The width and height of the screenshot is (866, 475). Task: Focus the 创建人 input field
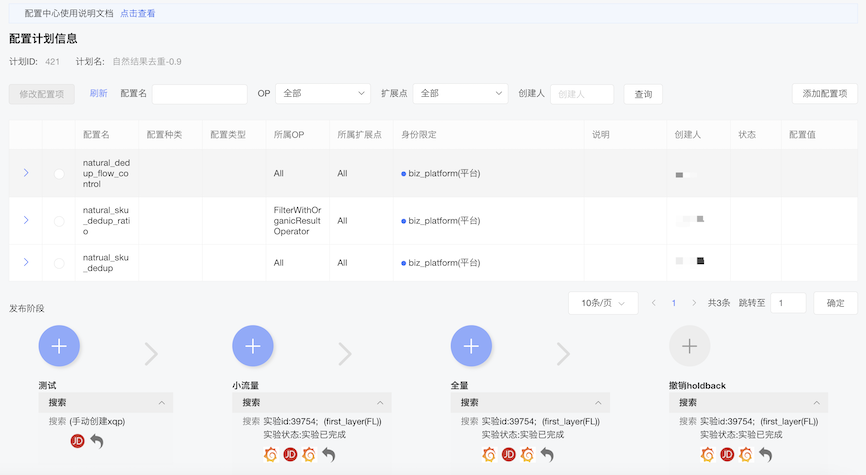582,94
